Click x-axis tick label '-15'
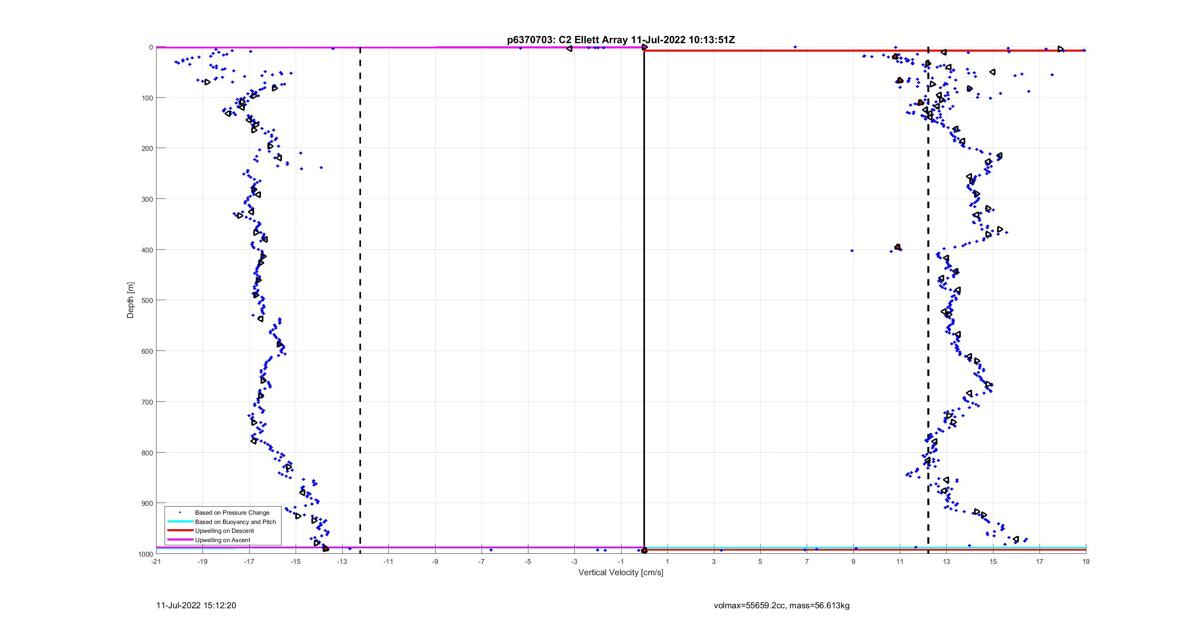The width and height of the screenshot is (1200, 622). point(295,562)
